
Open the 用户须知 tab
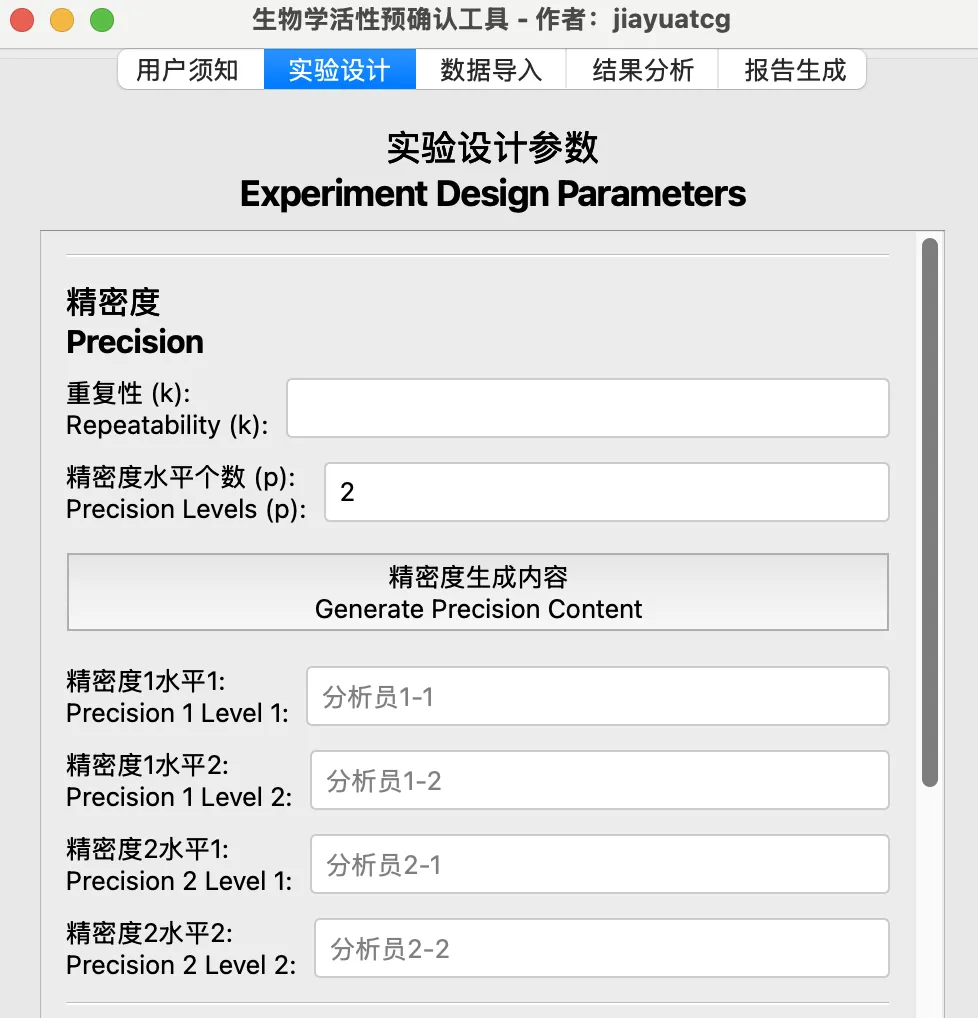(x=188, y=70)
